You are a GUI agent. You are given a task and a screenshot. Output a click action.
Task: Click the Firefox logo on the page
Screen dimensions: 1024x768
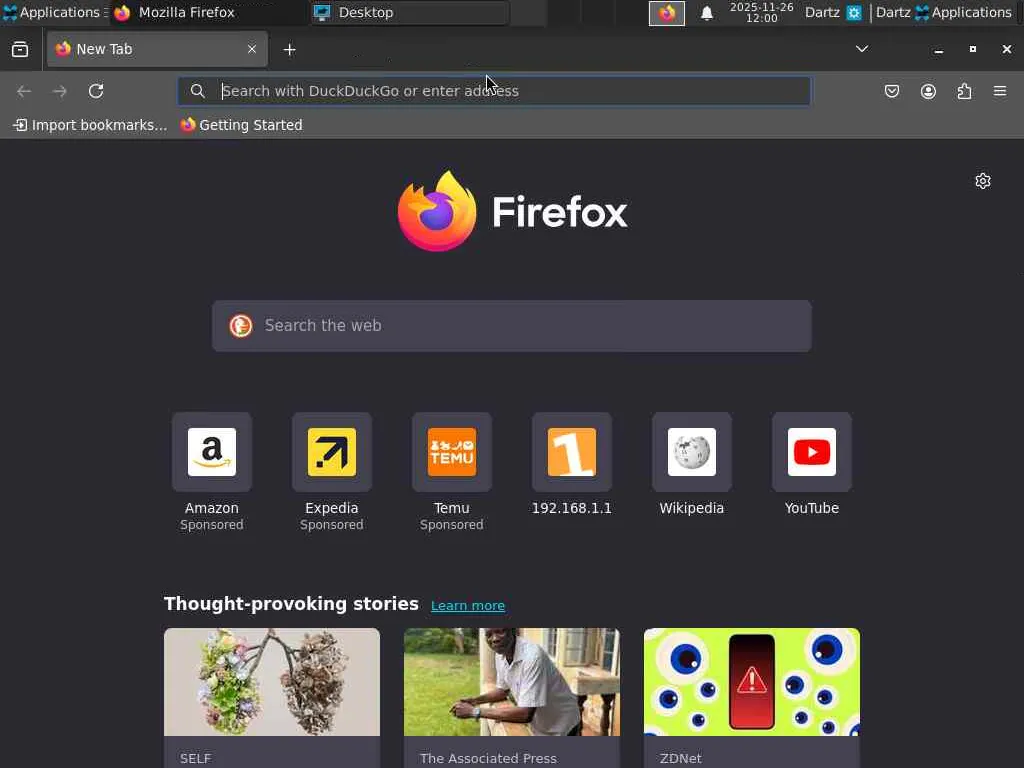pos(513,212)
